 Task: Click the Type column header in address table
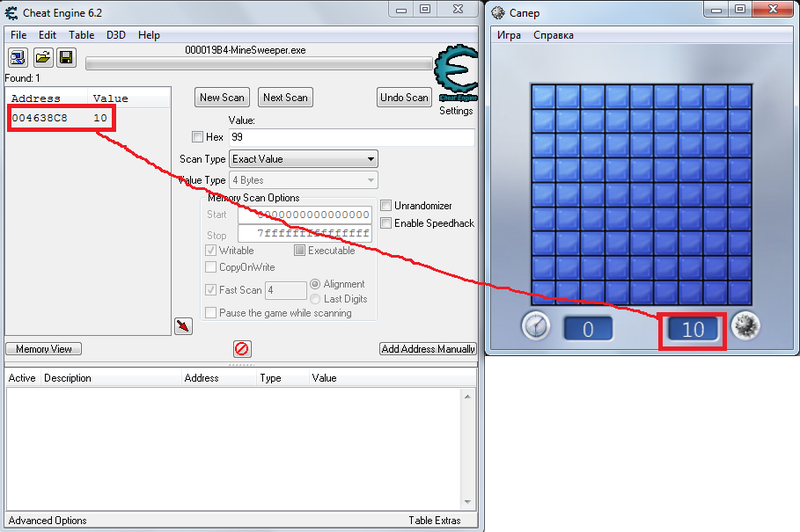point(282,378)
